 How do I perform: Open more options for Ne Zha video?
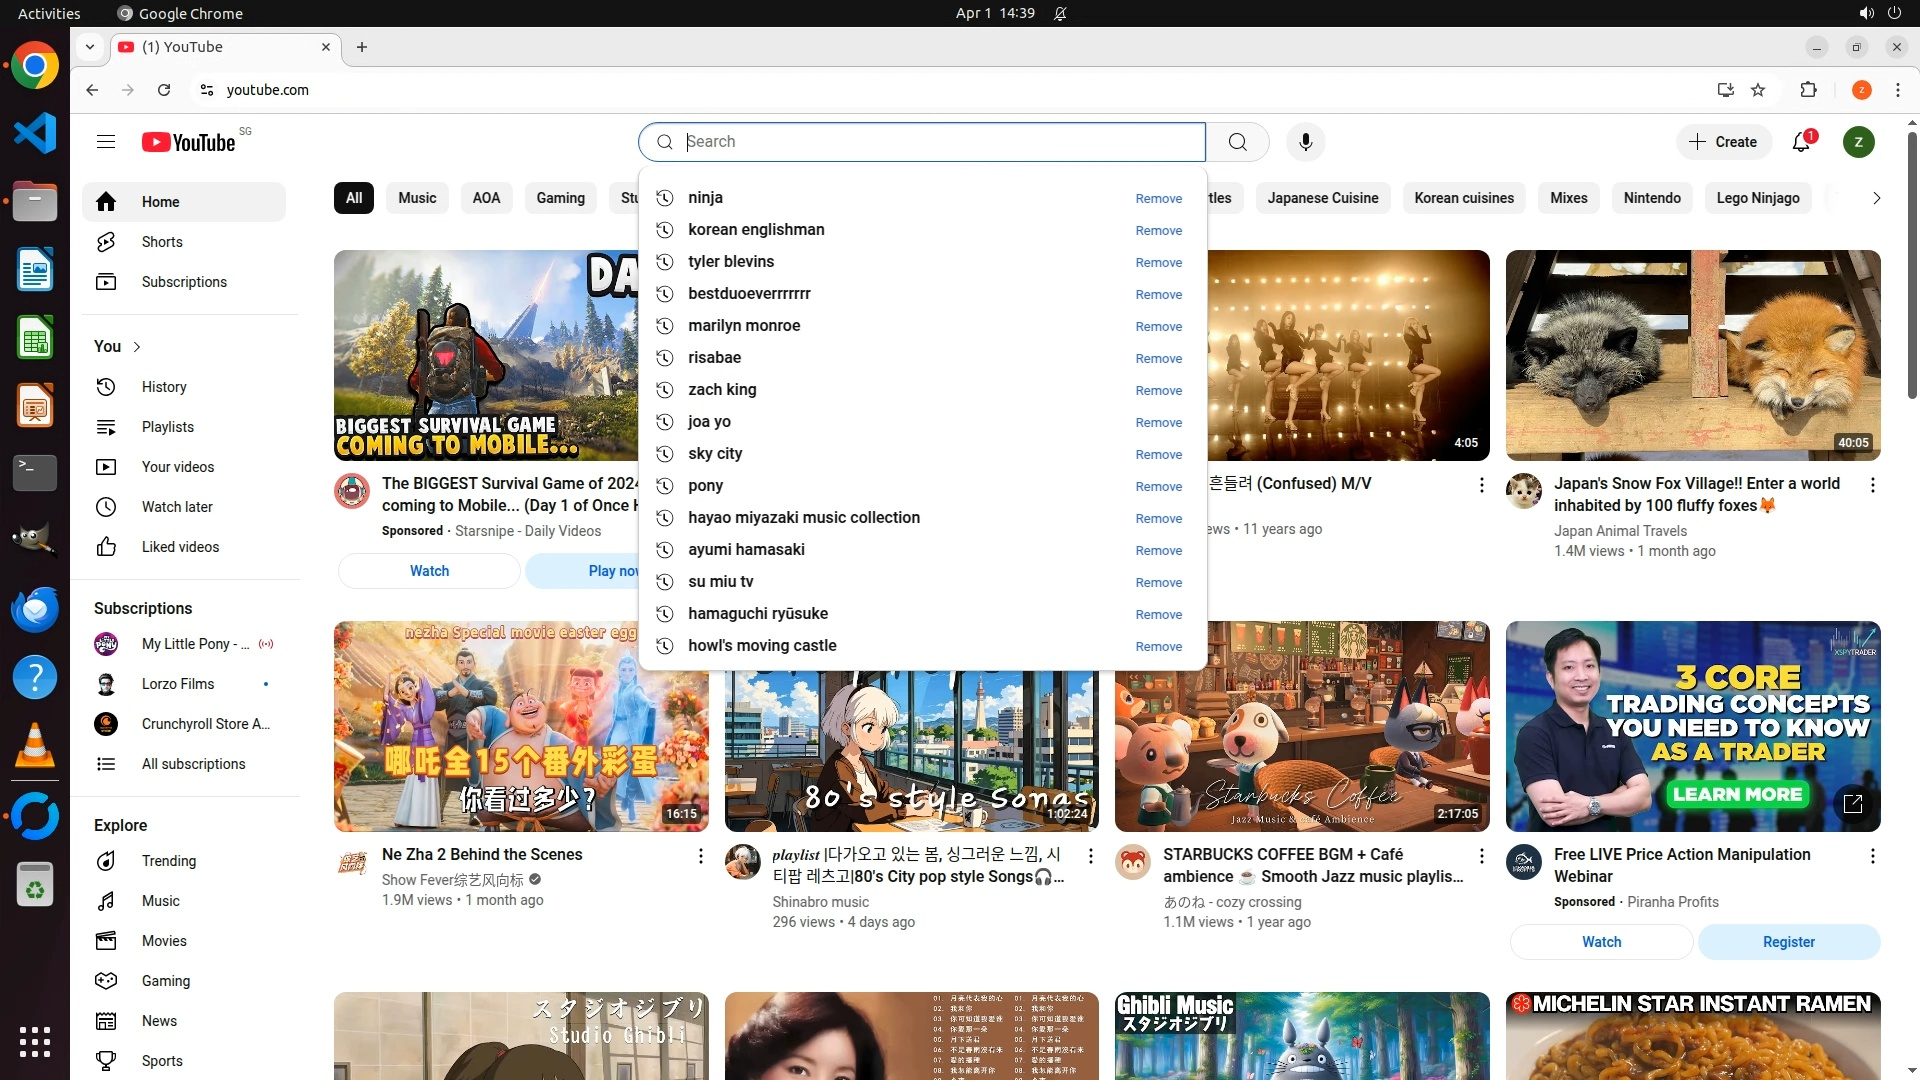[x=700, y=856]
